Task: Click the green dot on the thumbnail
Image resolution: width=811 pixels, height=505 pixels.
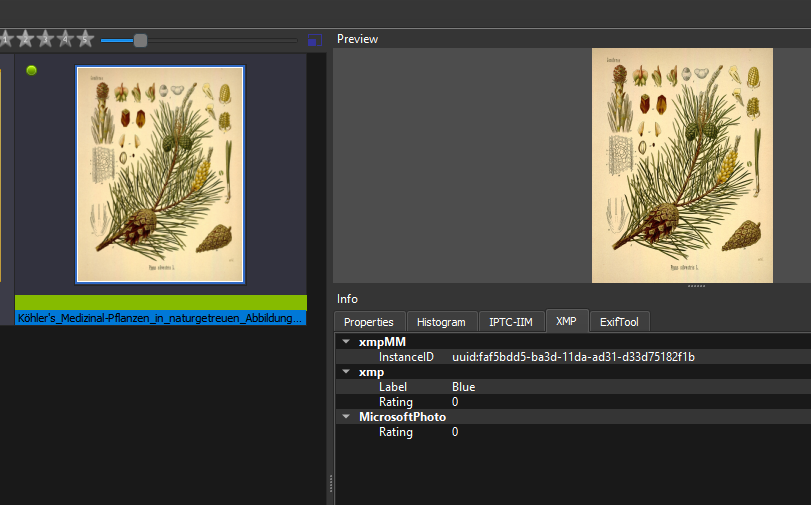Action: point(31,70)
